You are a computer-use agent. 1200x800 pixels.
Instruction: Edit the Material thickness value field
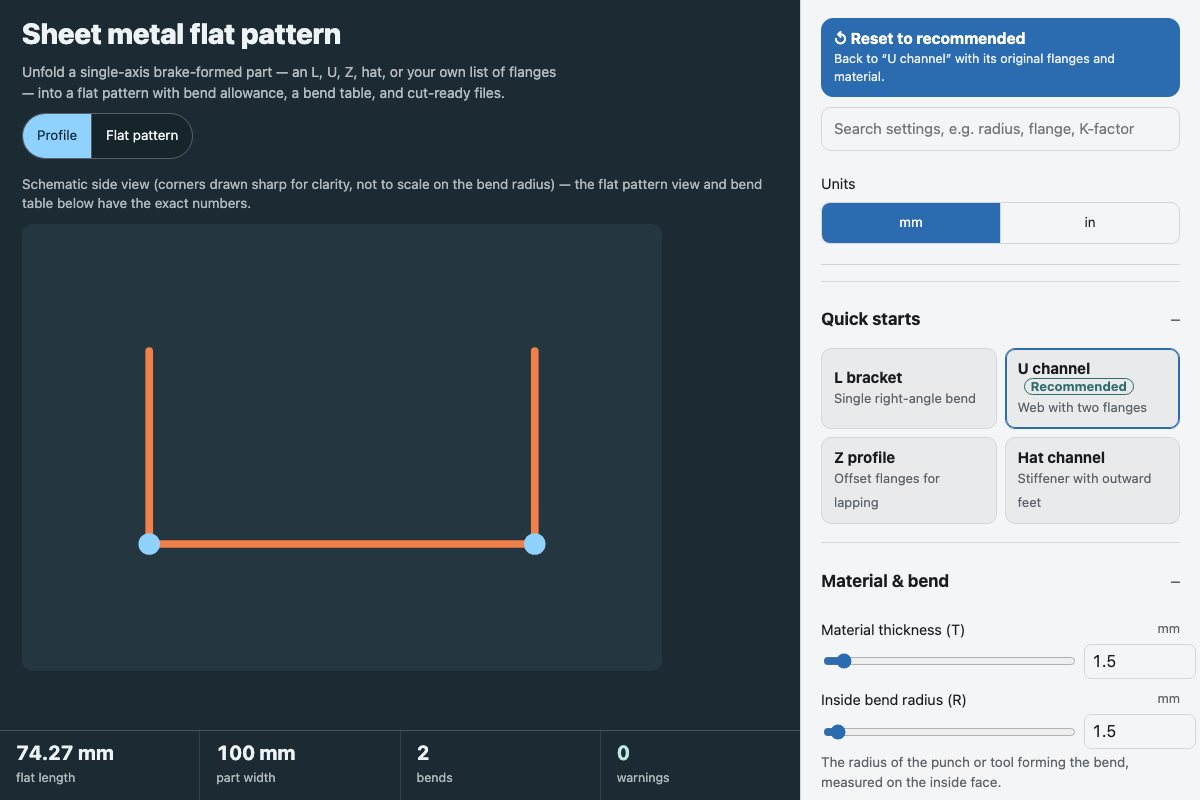pyautogui.click(x=1139, y=661)
